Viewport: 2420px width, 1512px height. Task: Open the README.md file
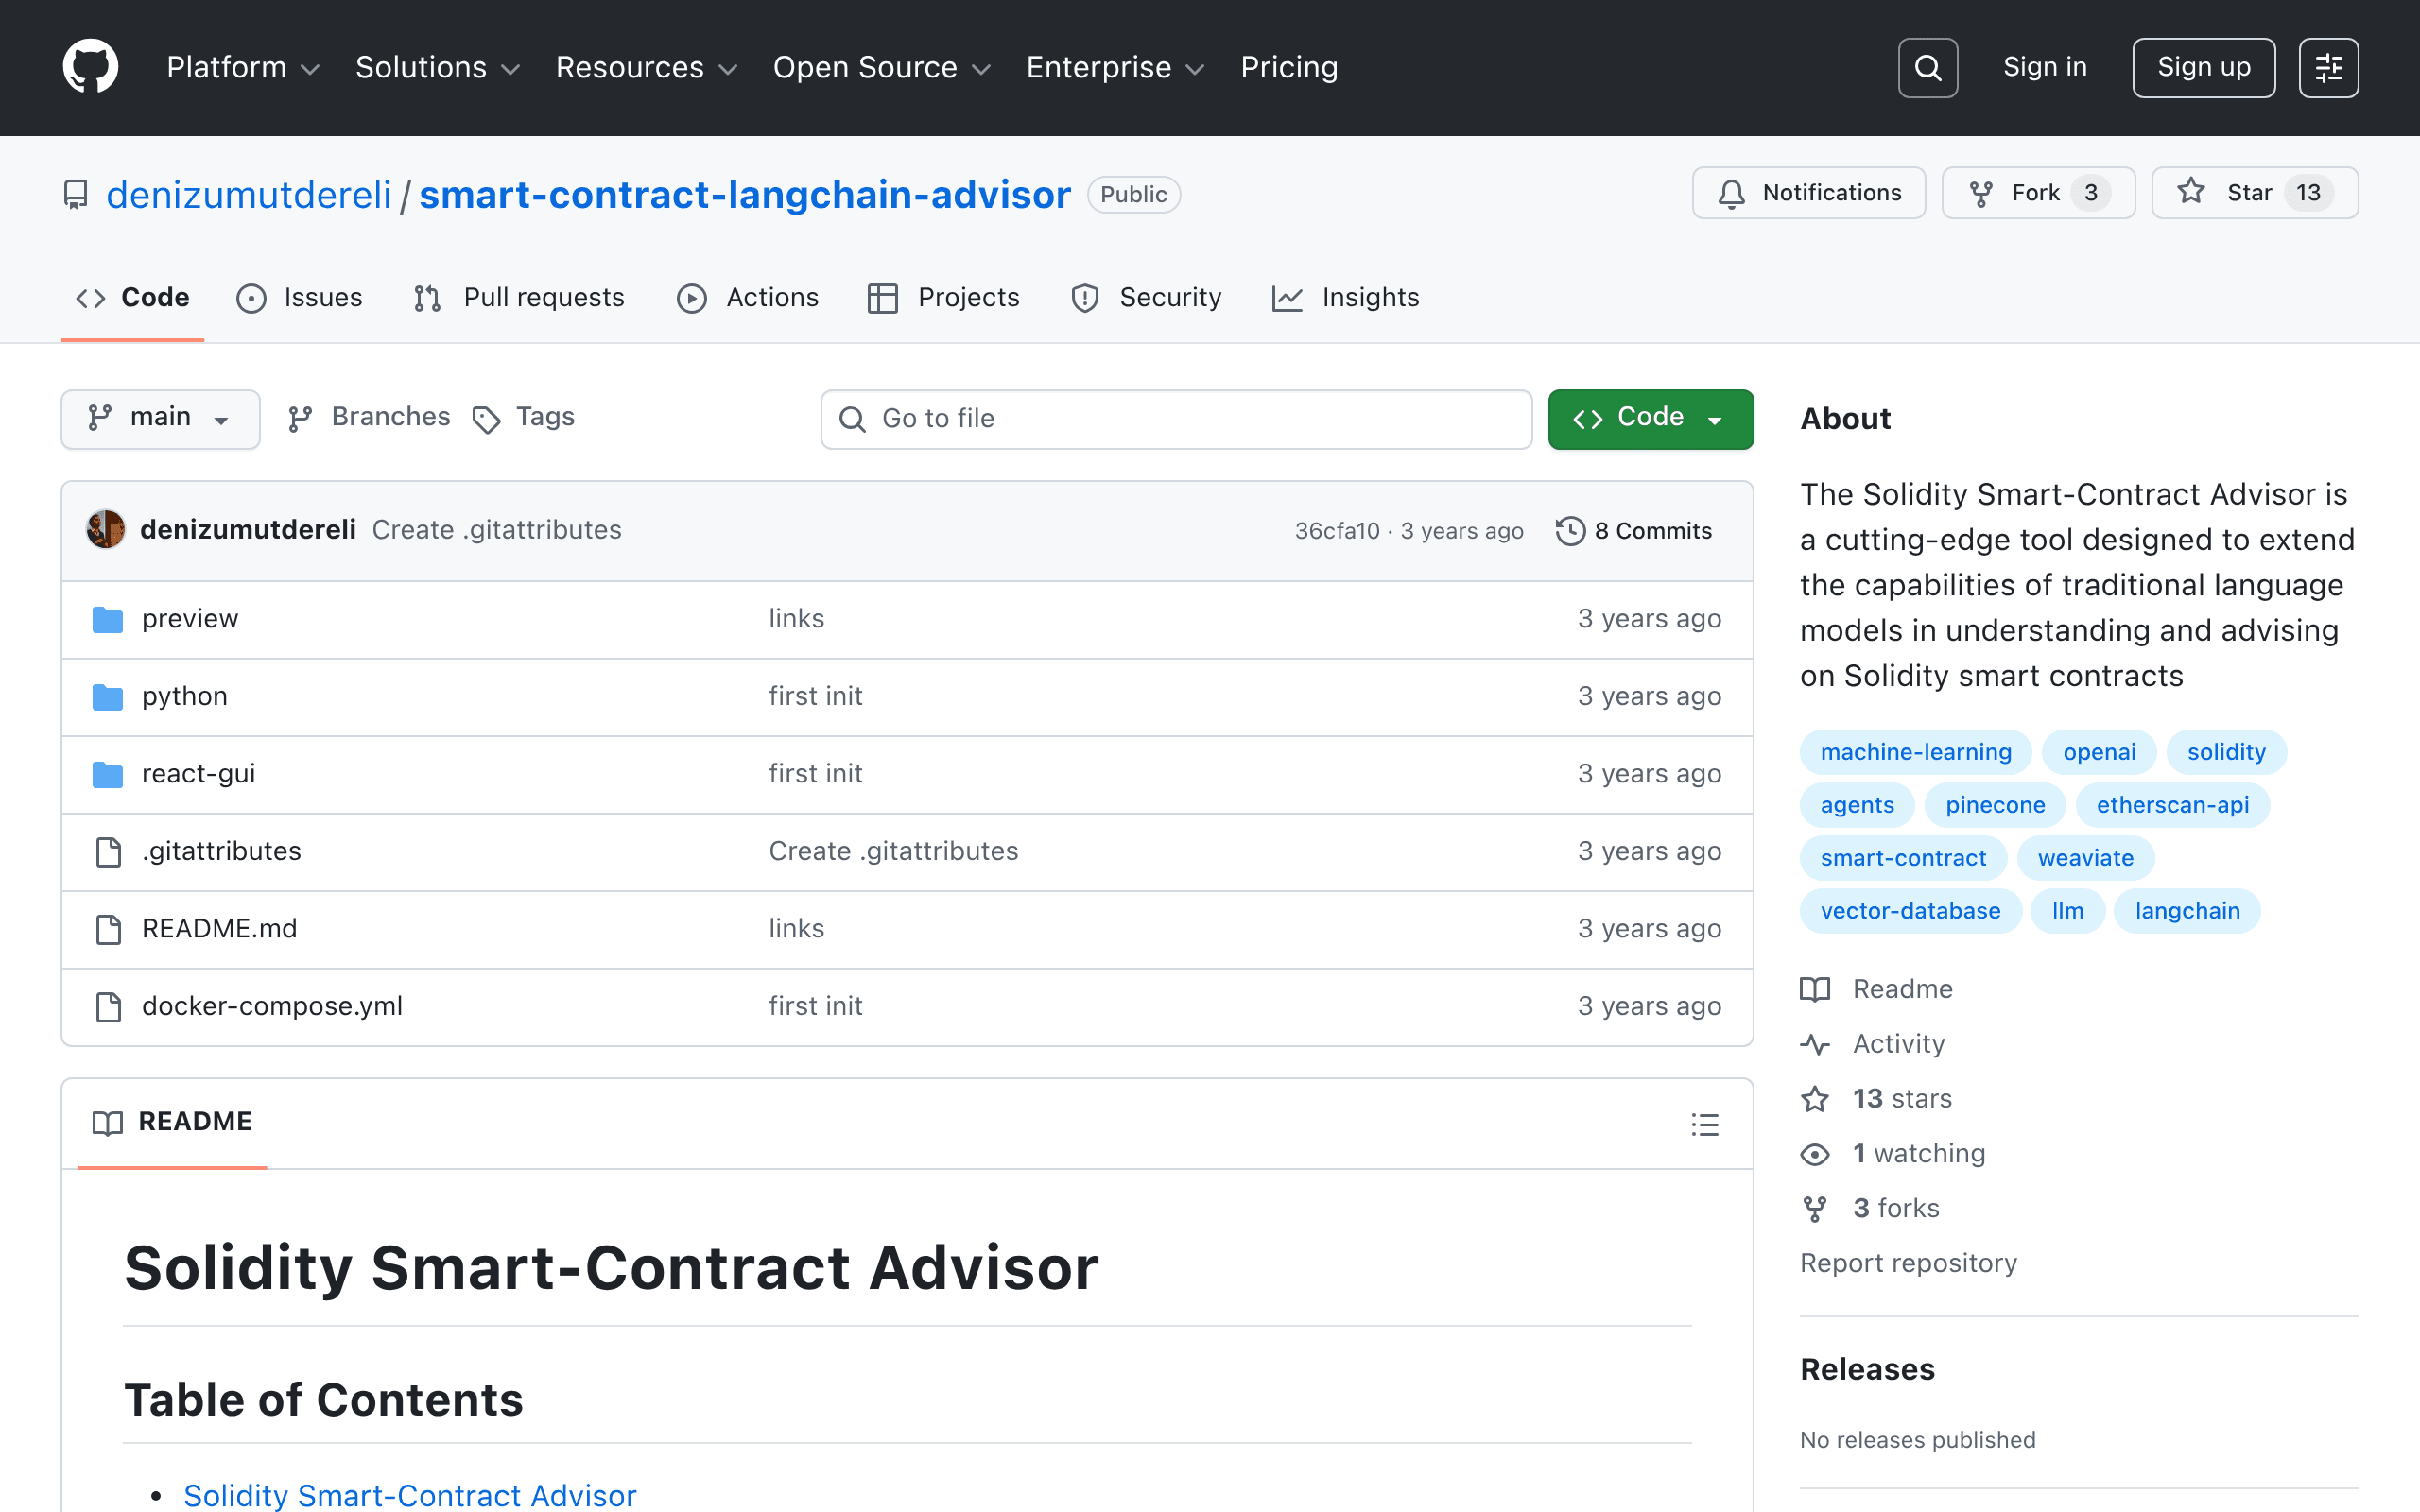tap(219, 928)
